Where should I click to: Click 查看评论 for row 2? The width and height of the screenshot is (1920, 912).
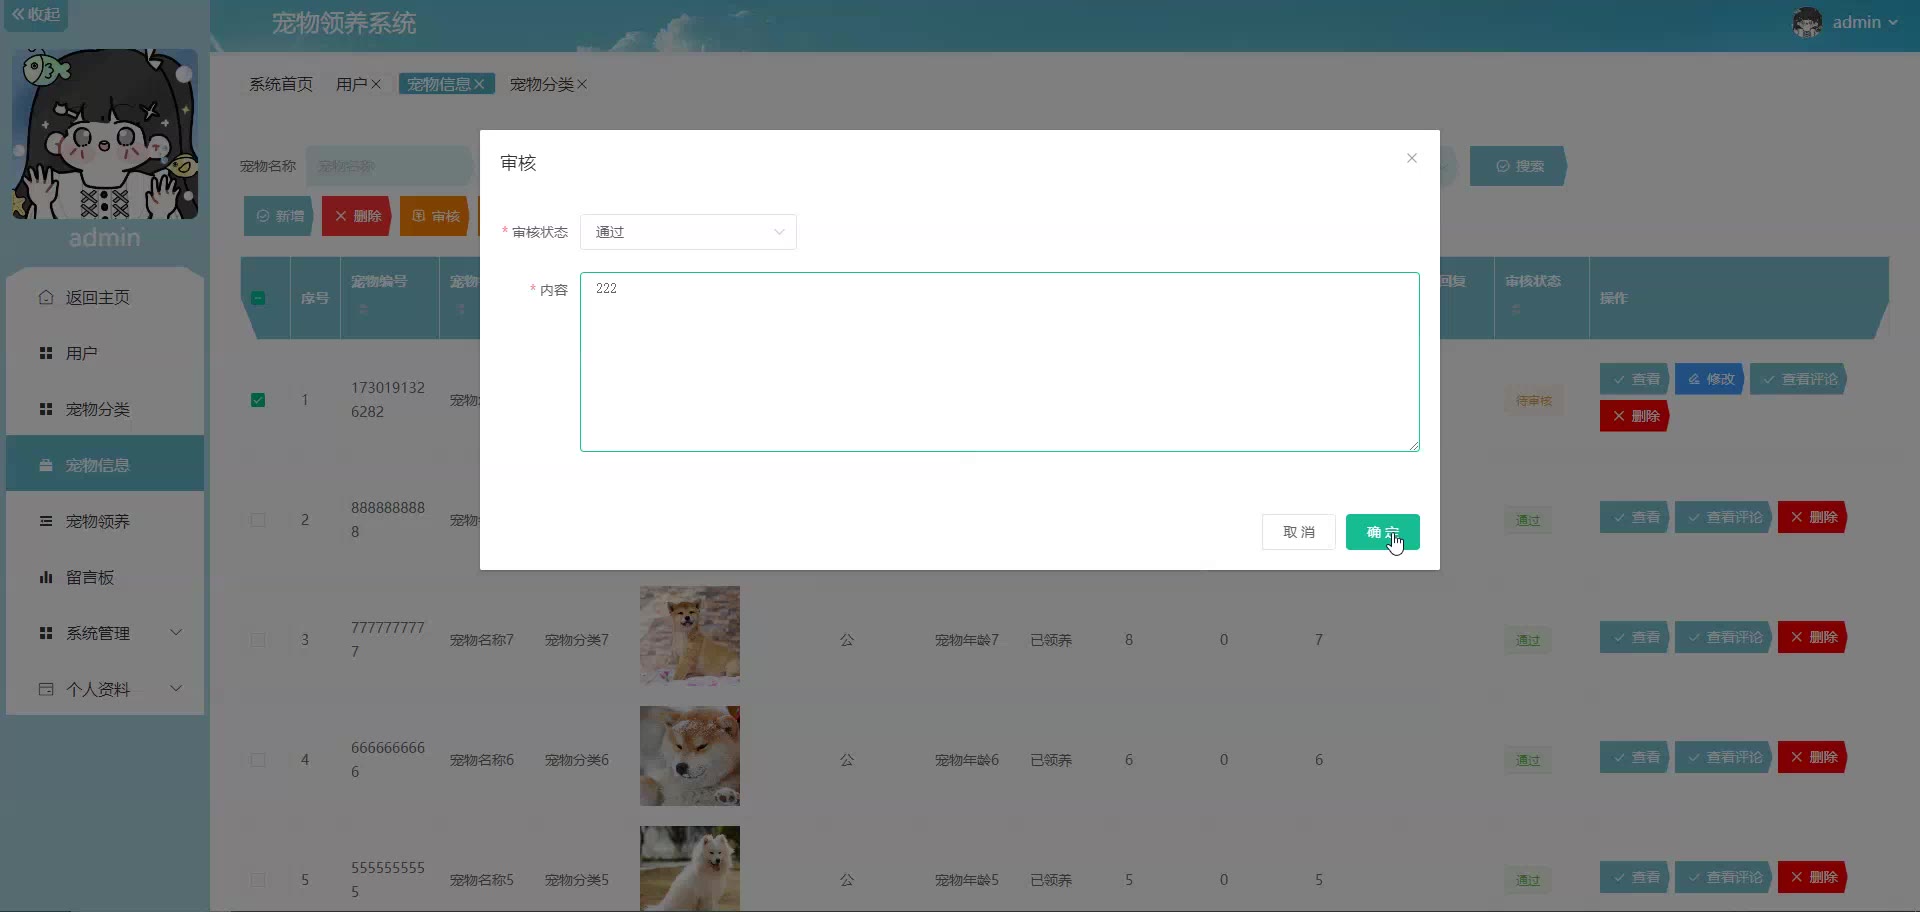1724,517
